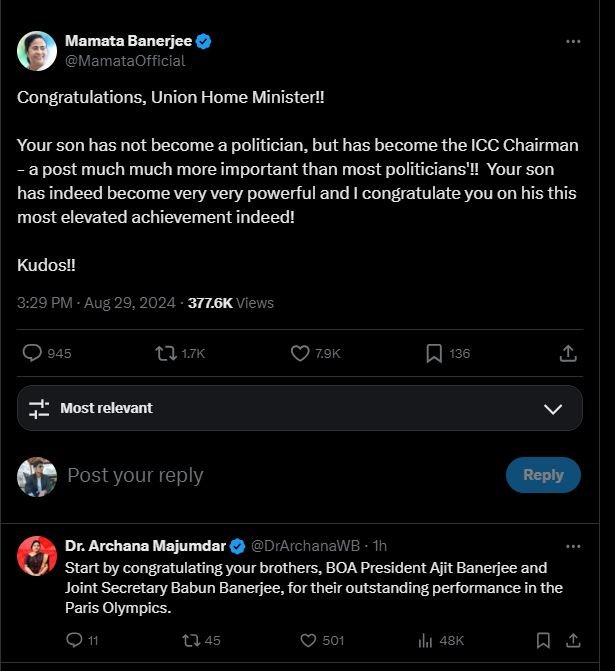This screenshot has height=671, width=615.
Task: View analytics of reply with 48K views
Action: tap(424, 640)
